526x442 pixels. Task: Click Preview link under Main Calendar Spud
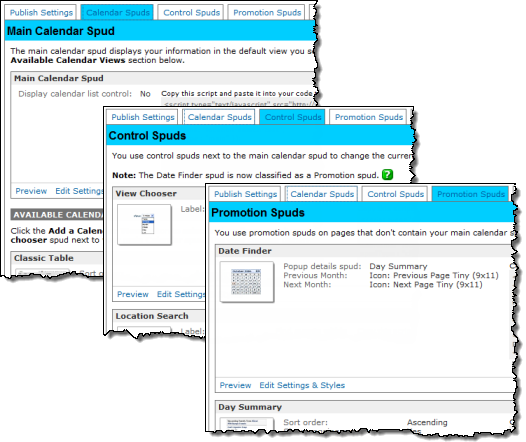point(31,191)
